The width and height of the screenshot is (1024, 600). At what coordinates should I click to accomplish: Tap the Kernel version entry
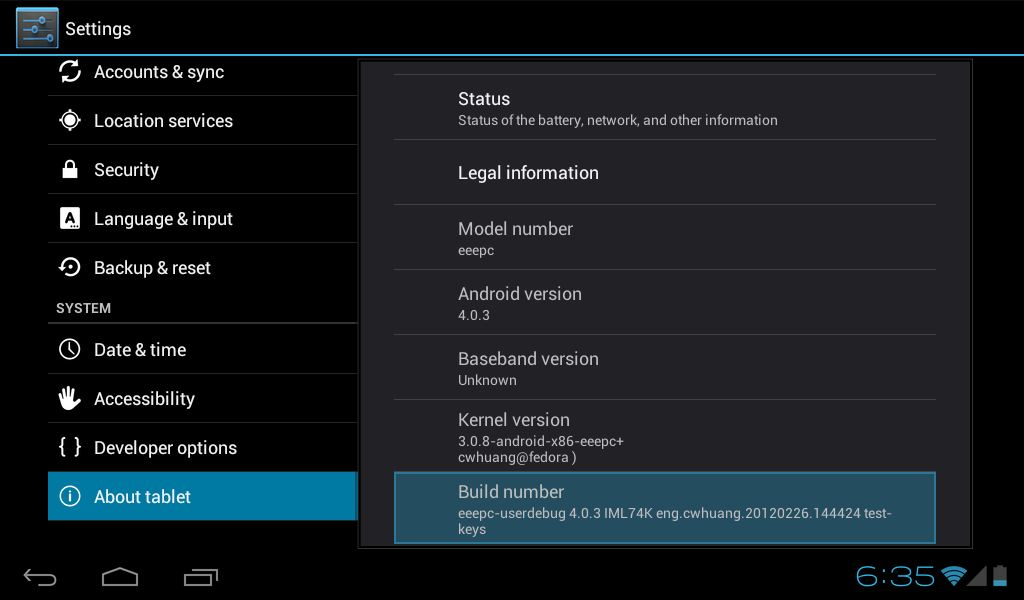(x=664, y=437)
